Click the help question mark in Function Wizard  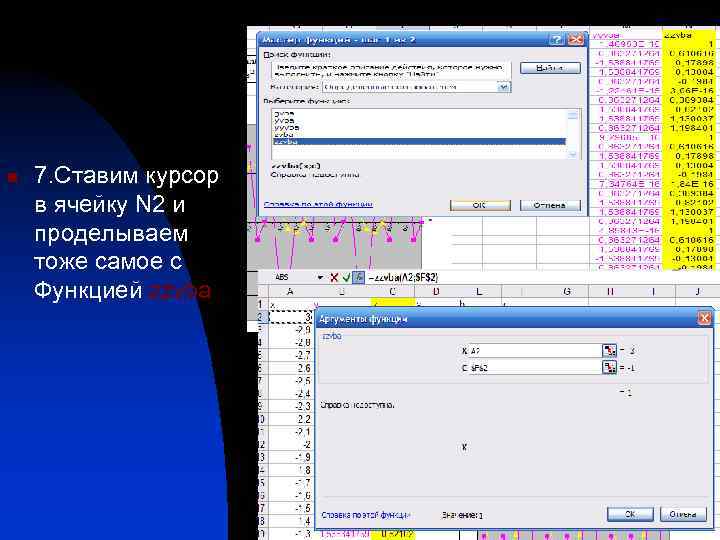pyautogui.click(x=557, y=39)
